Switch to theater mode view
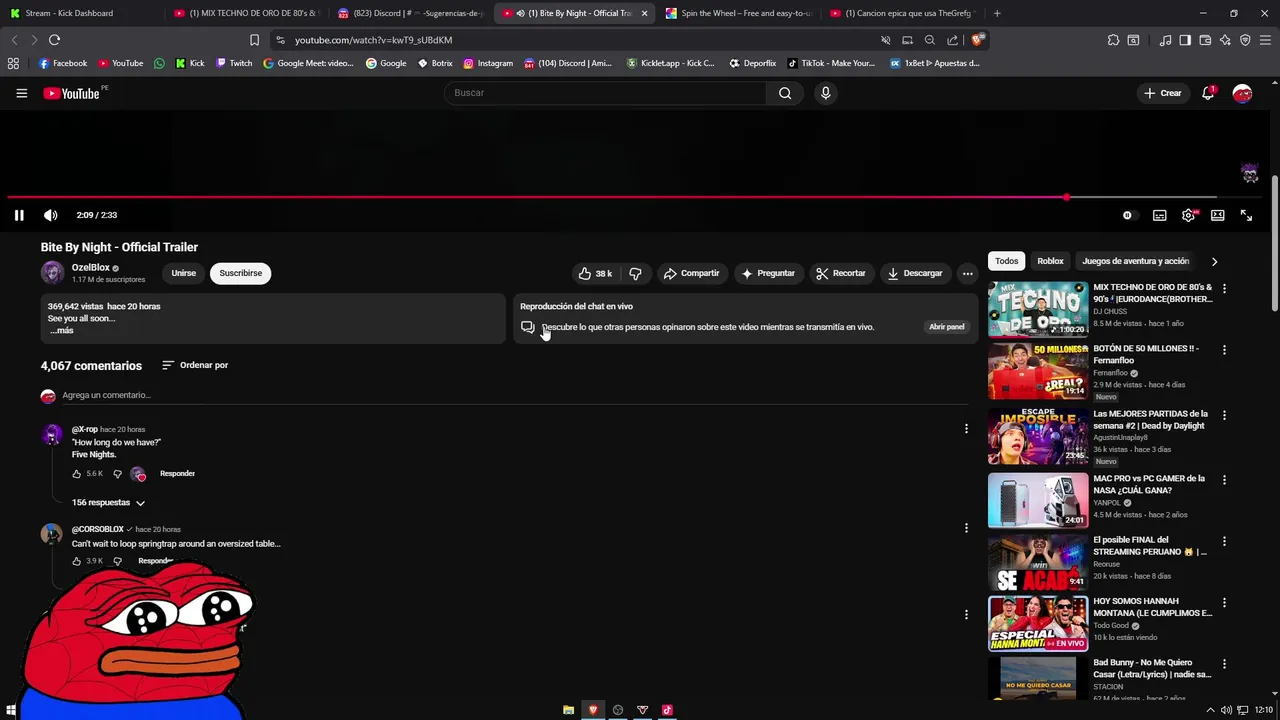This screenshot has width=1280, height=720. pos(1217,215)
